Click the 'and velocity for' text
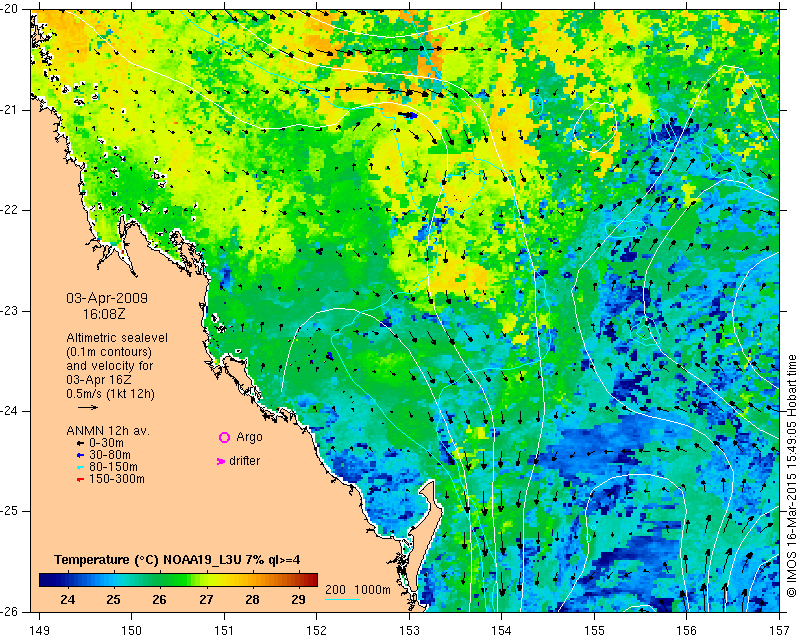Image resolution: width=800 pixels, height=640 pixels. (110, 366)
